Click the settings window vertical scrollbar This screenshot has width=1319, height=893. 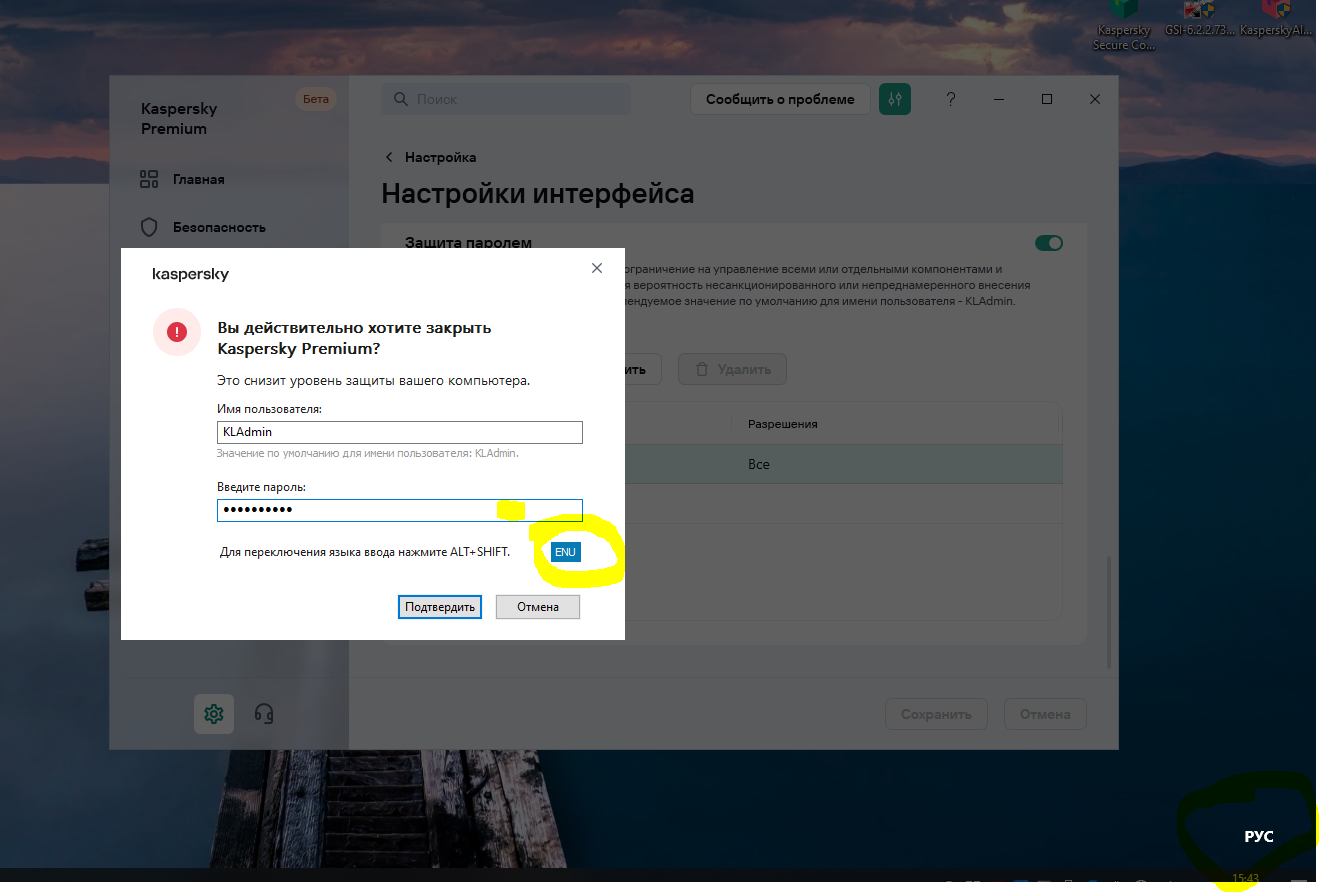(x=1108, y=612)
